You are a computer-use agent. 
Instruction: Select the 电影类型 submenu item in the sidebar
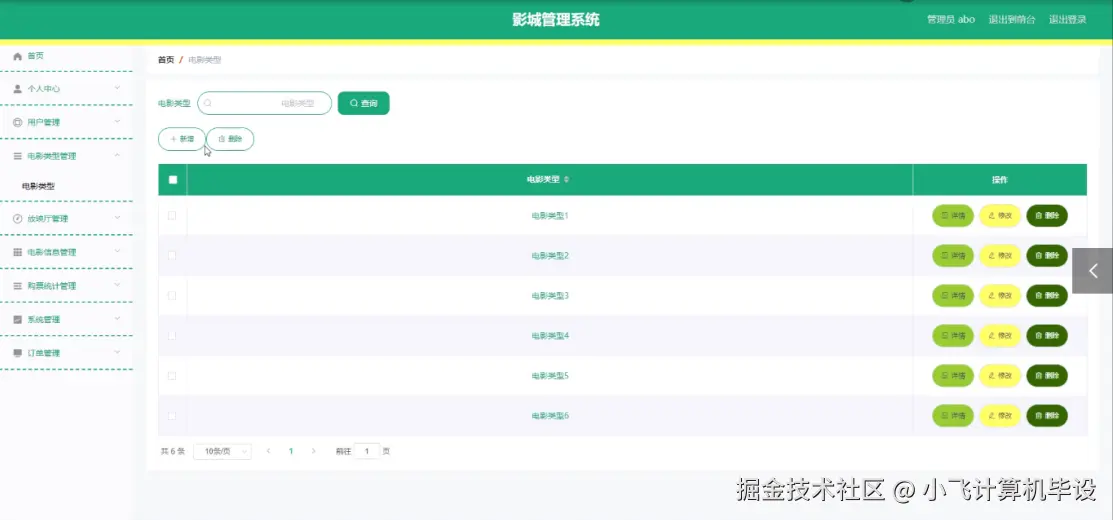point(38,187)
